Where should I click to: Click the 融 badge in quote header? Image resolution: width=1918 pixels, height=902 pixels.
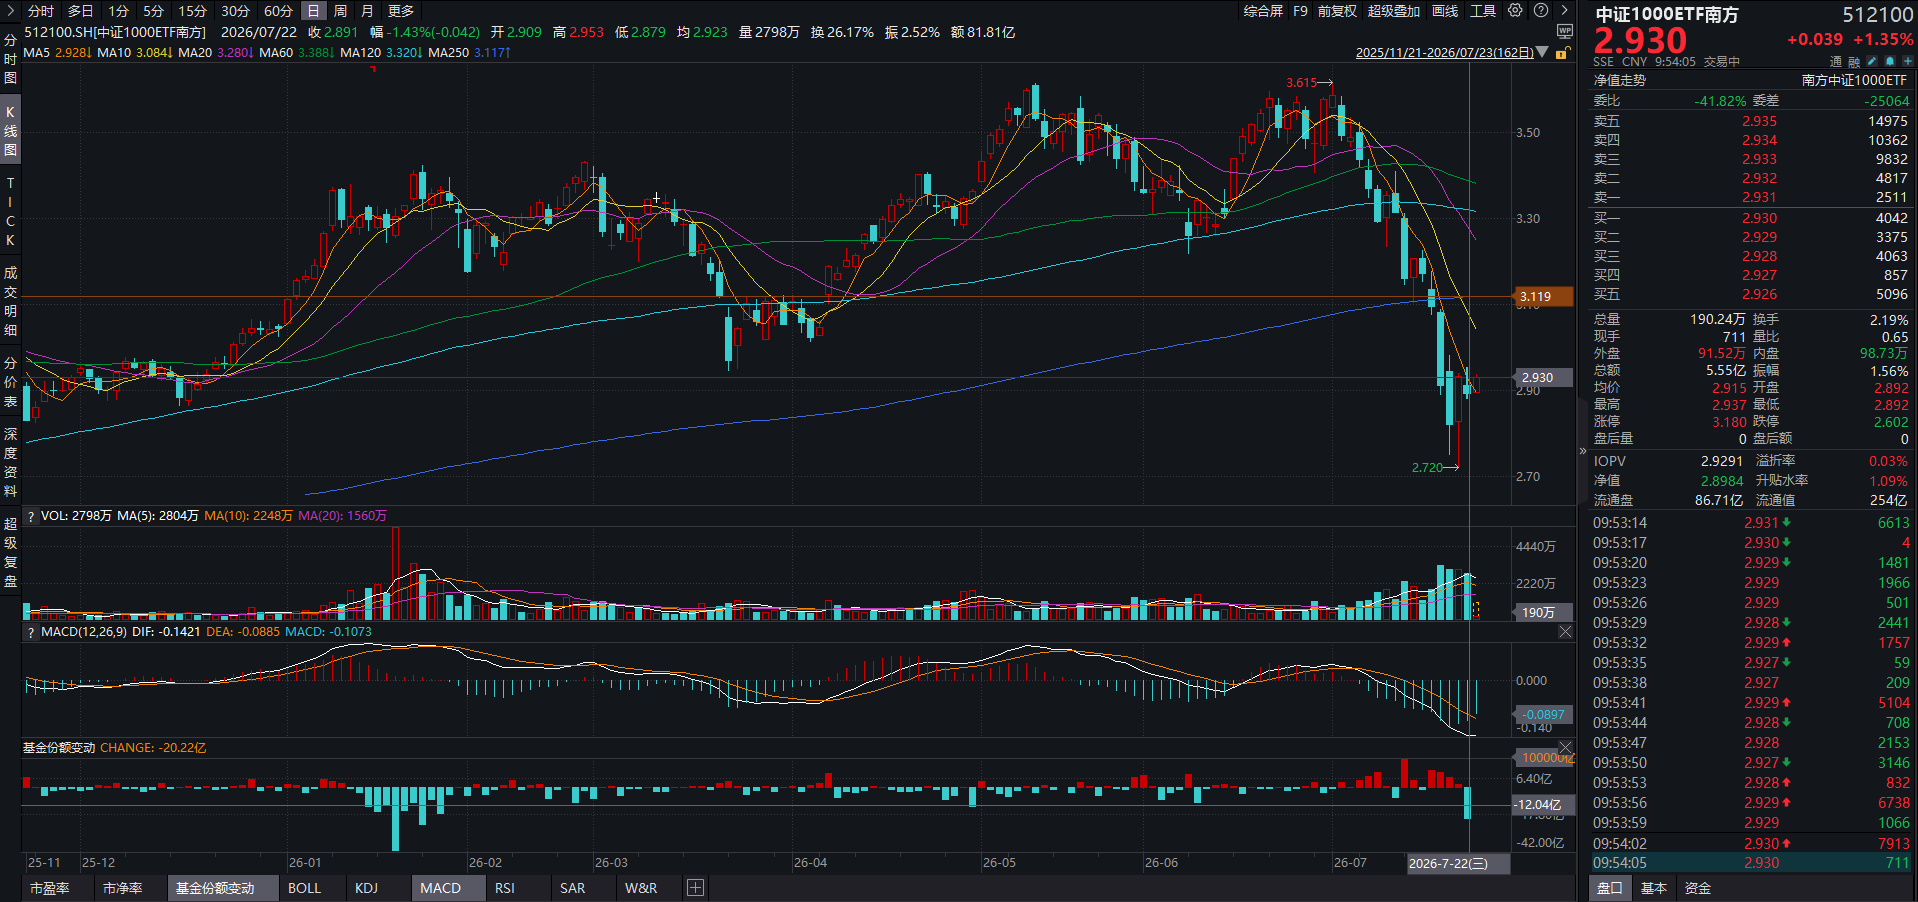tap(1854, 62)
